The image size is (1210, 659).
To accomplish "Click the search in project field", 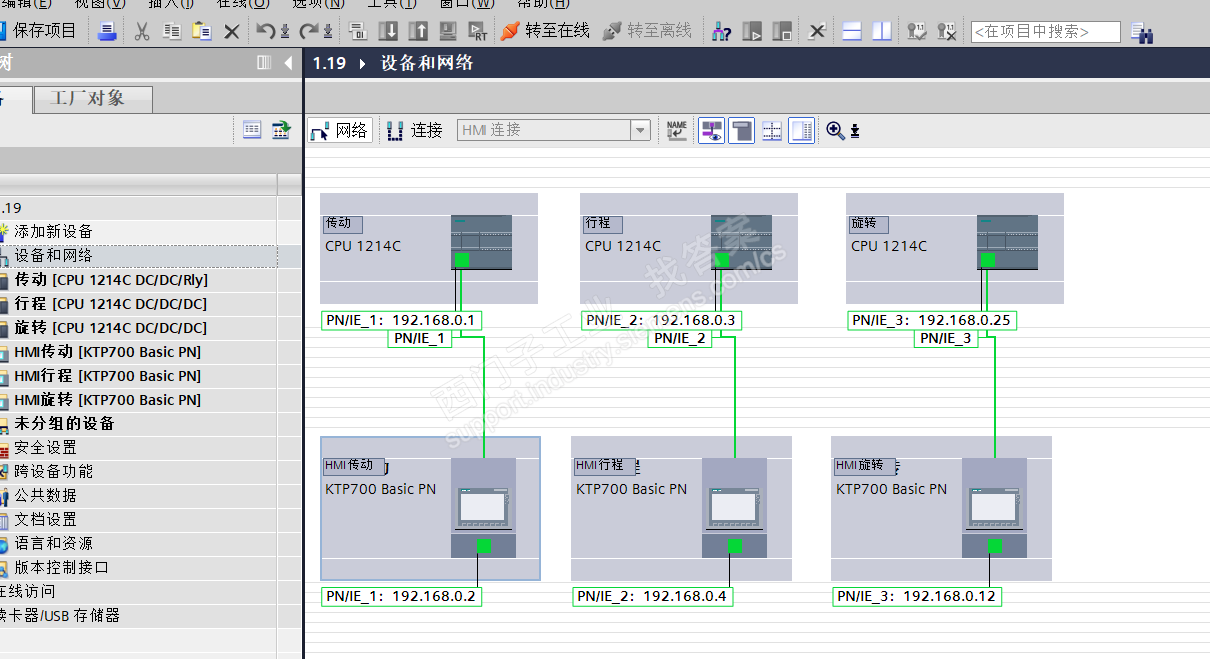I will click(x=1046, y=32).
